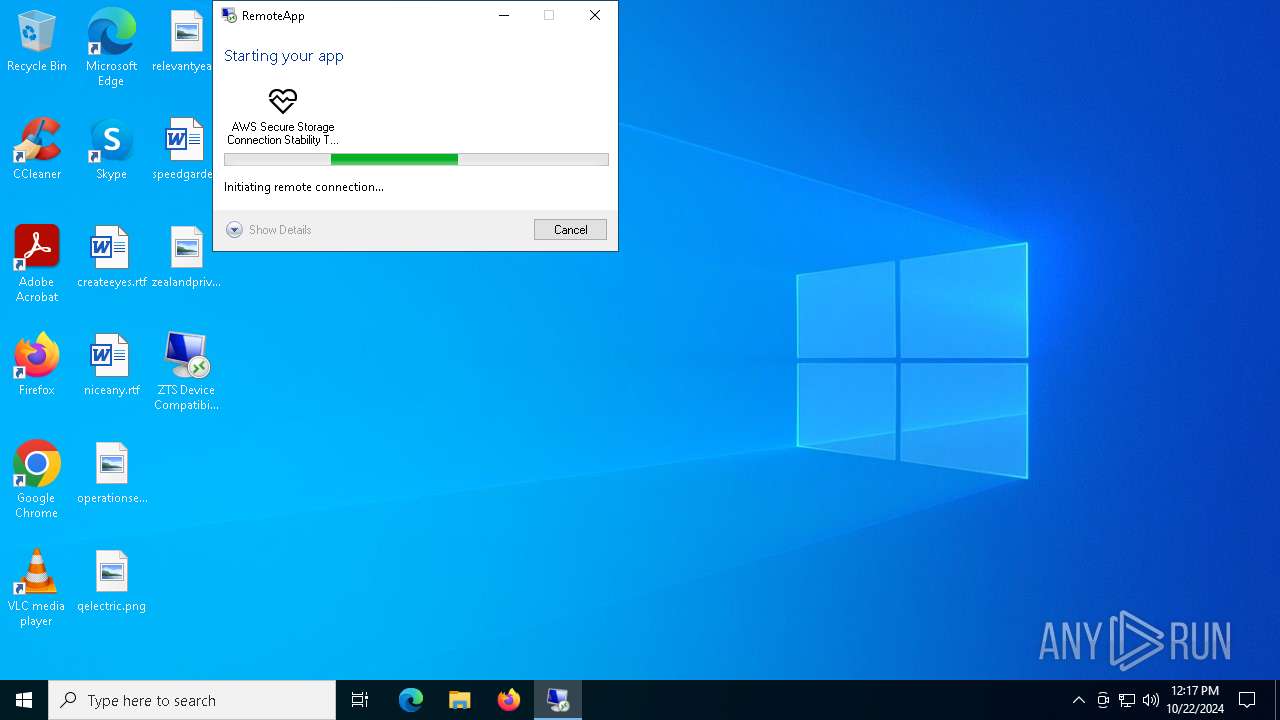Open Adobe Acrobat desktop shortcut
Image resolution: width=1280 pixels, height=720 pixels.
point(37,264)
